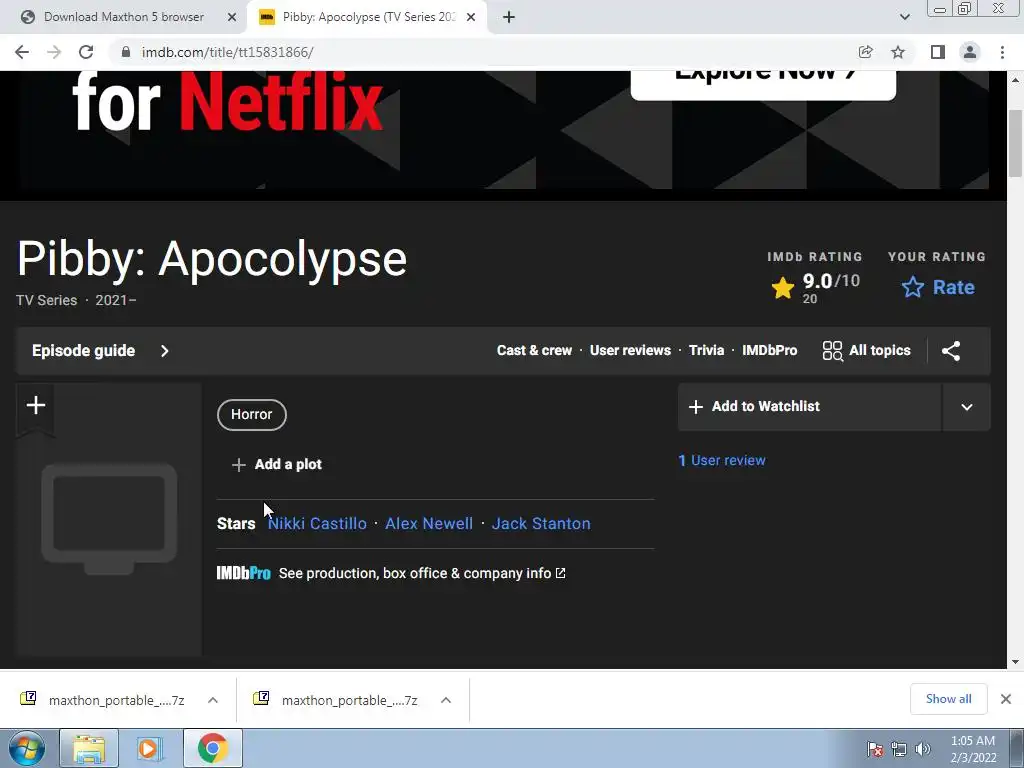Image resolution: width=1024 pixels, height=768 pixels.
Task: Open All topics menu
Action: pyautogui.click(x=867, y=351)
